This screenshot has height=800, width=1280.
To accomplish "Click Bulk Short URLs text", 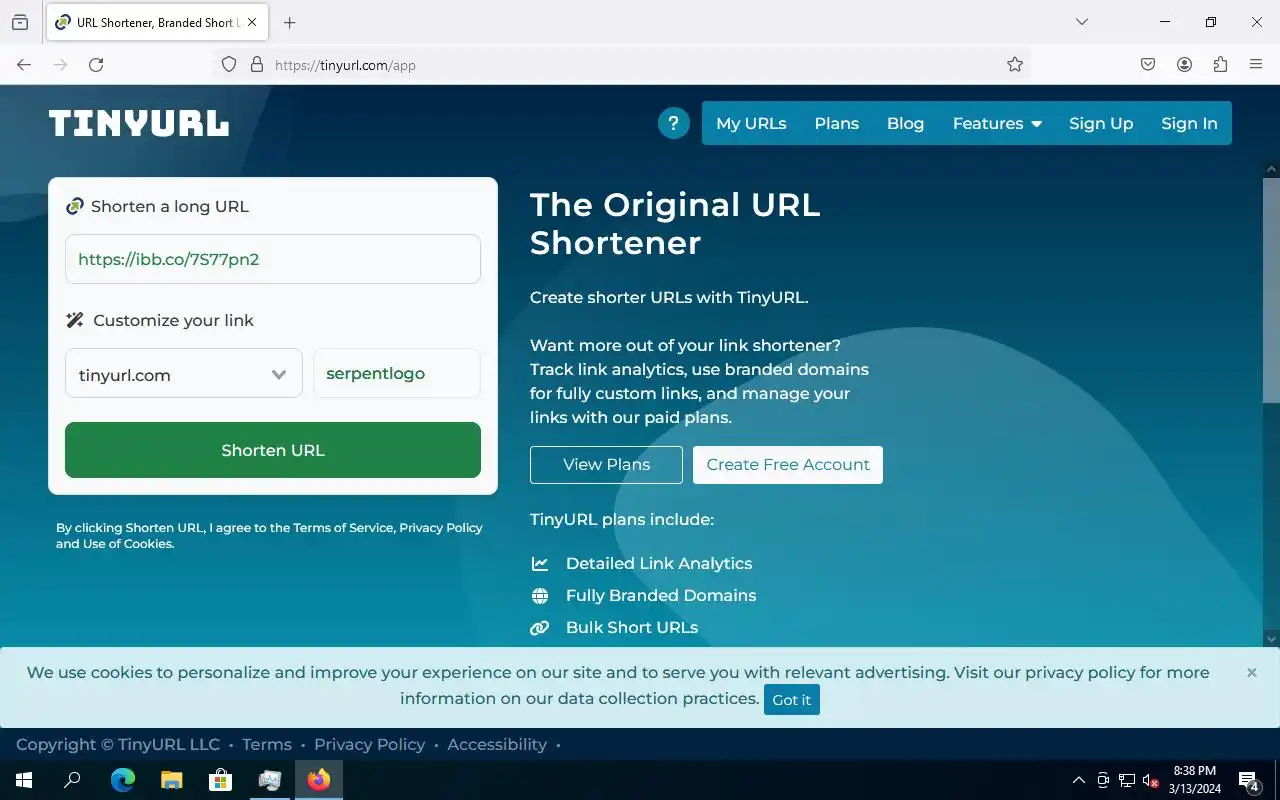I will point(632,627).
